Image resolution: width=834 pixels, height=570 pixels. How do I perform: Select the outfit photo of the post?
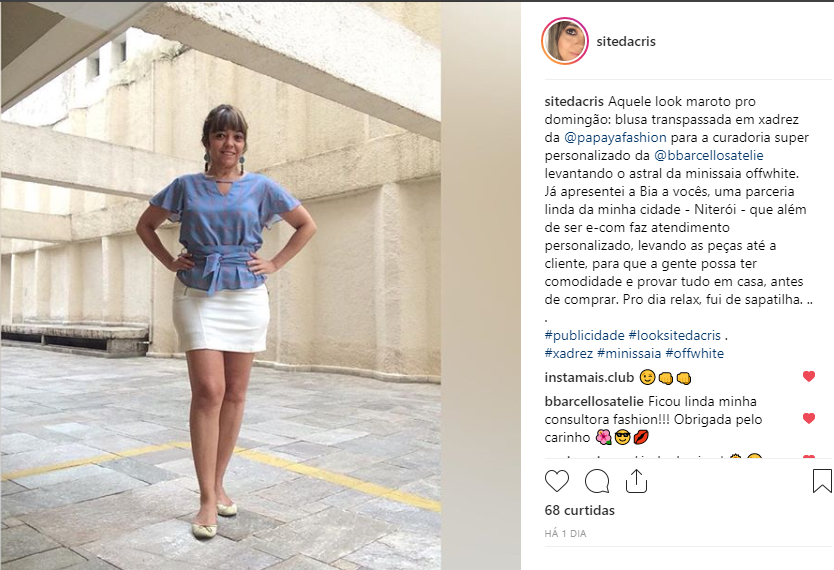click(221, 286)
